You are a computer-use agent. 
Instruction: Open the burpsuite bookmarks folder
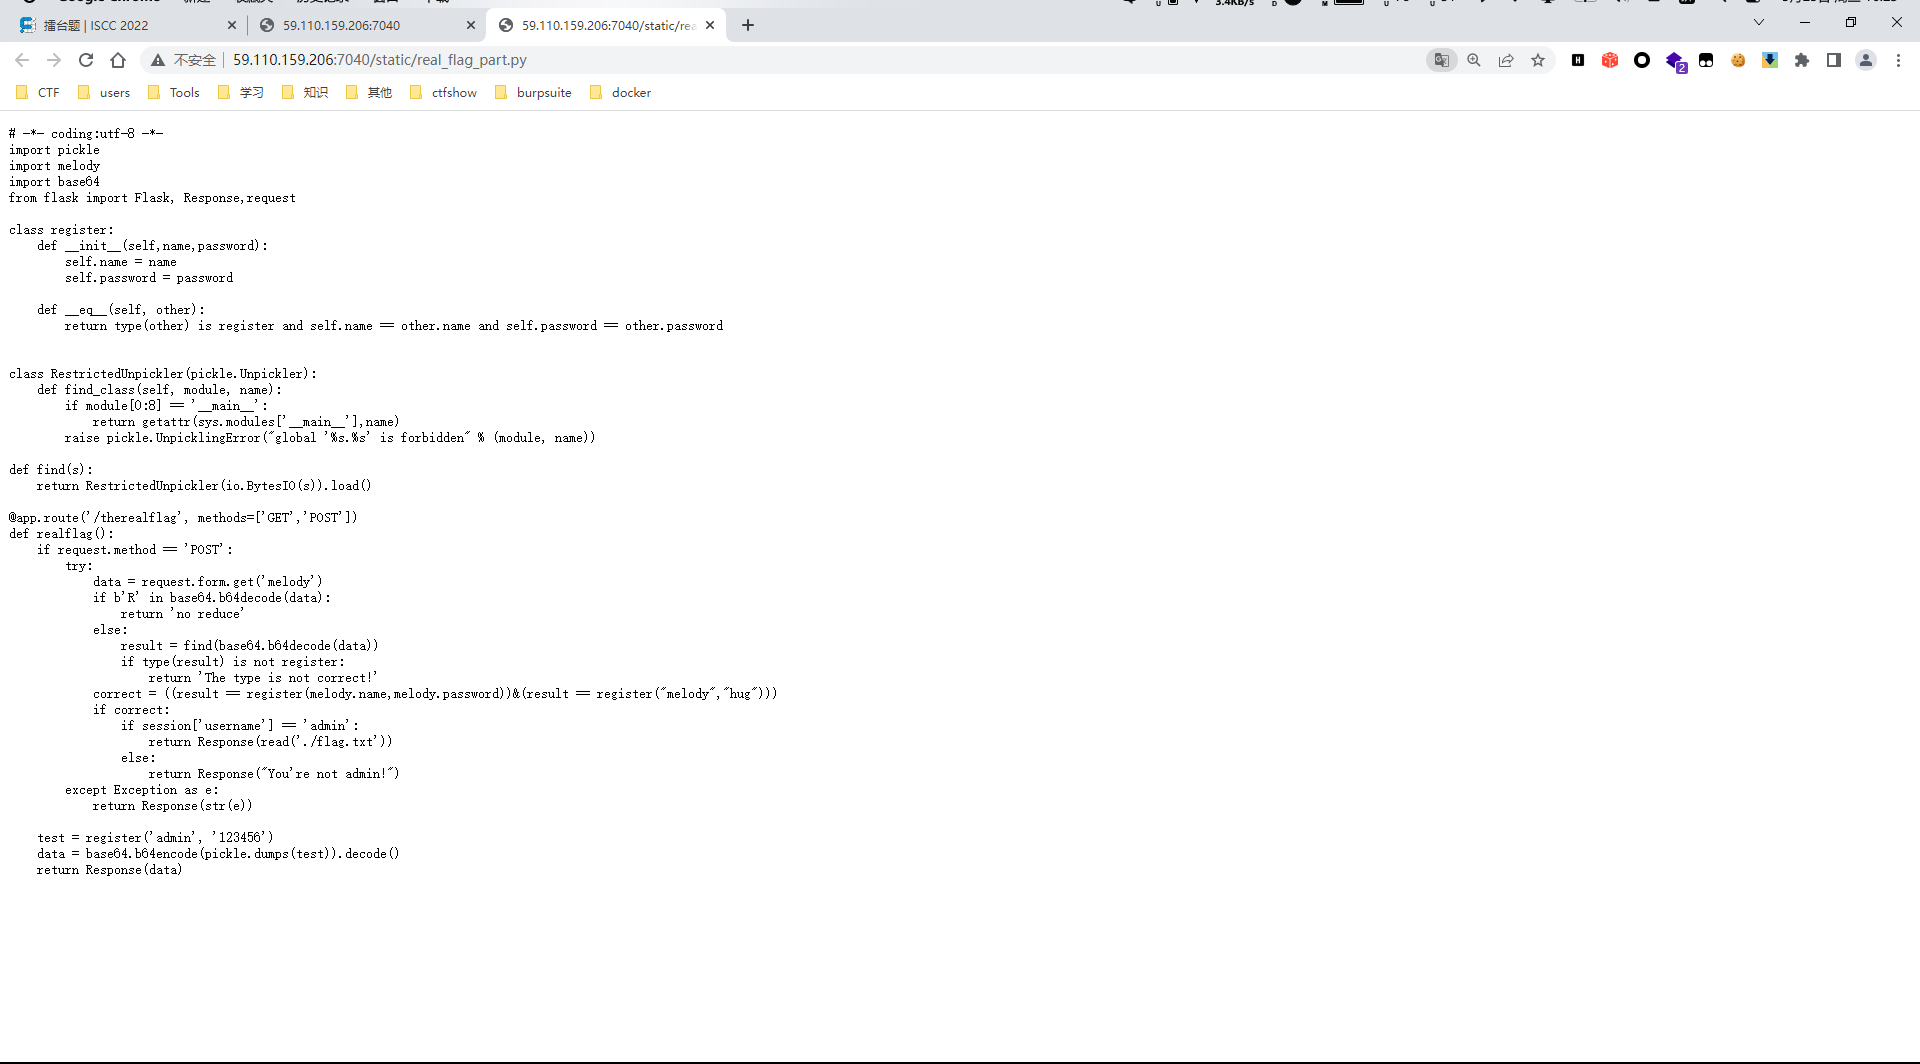533,92
